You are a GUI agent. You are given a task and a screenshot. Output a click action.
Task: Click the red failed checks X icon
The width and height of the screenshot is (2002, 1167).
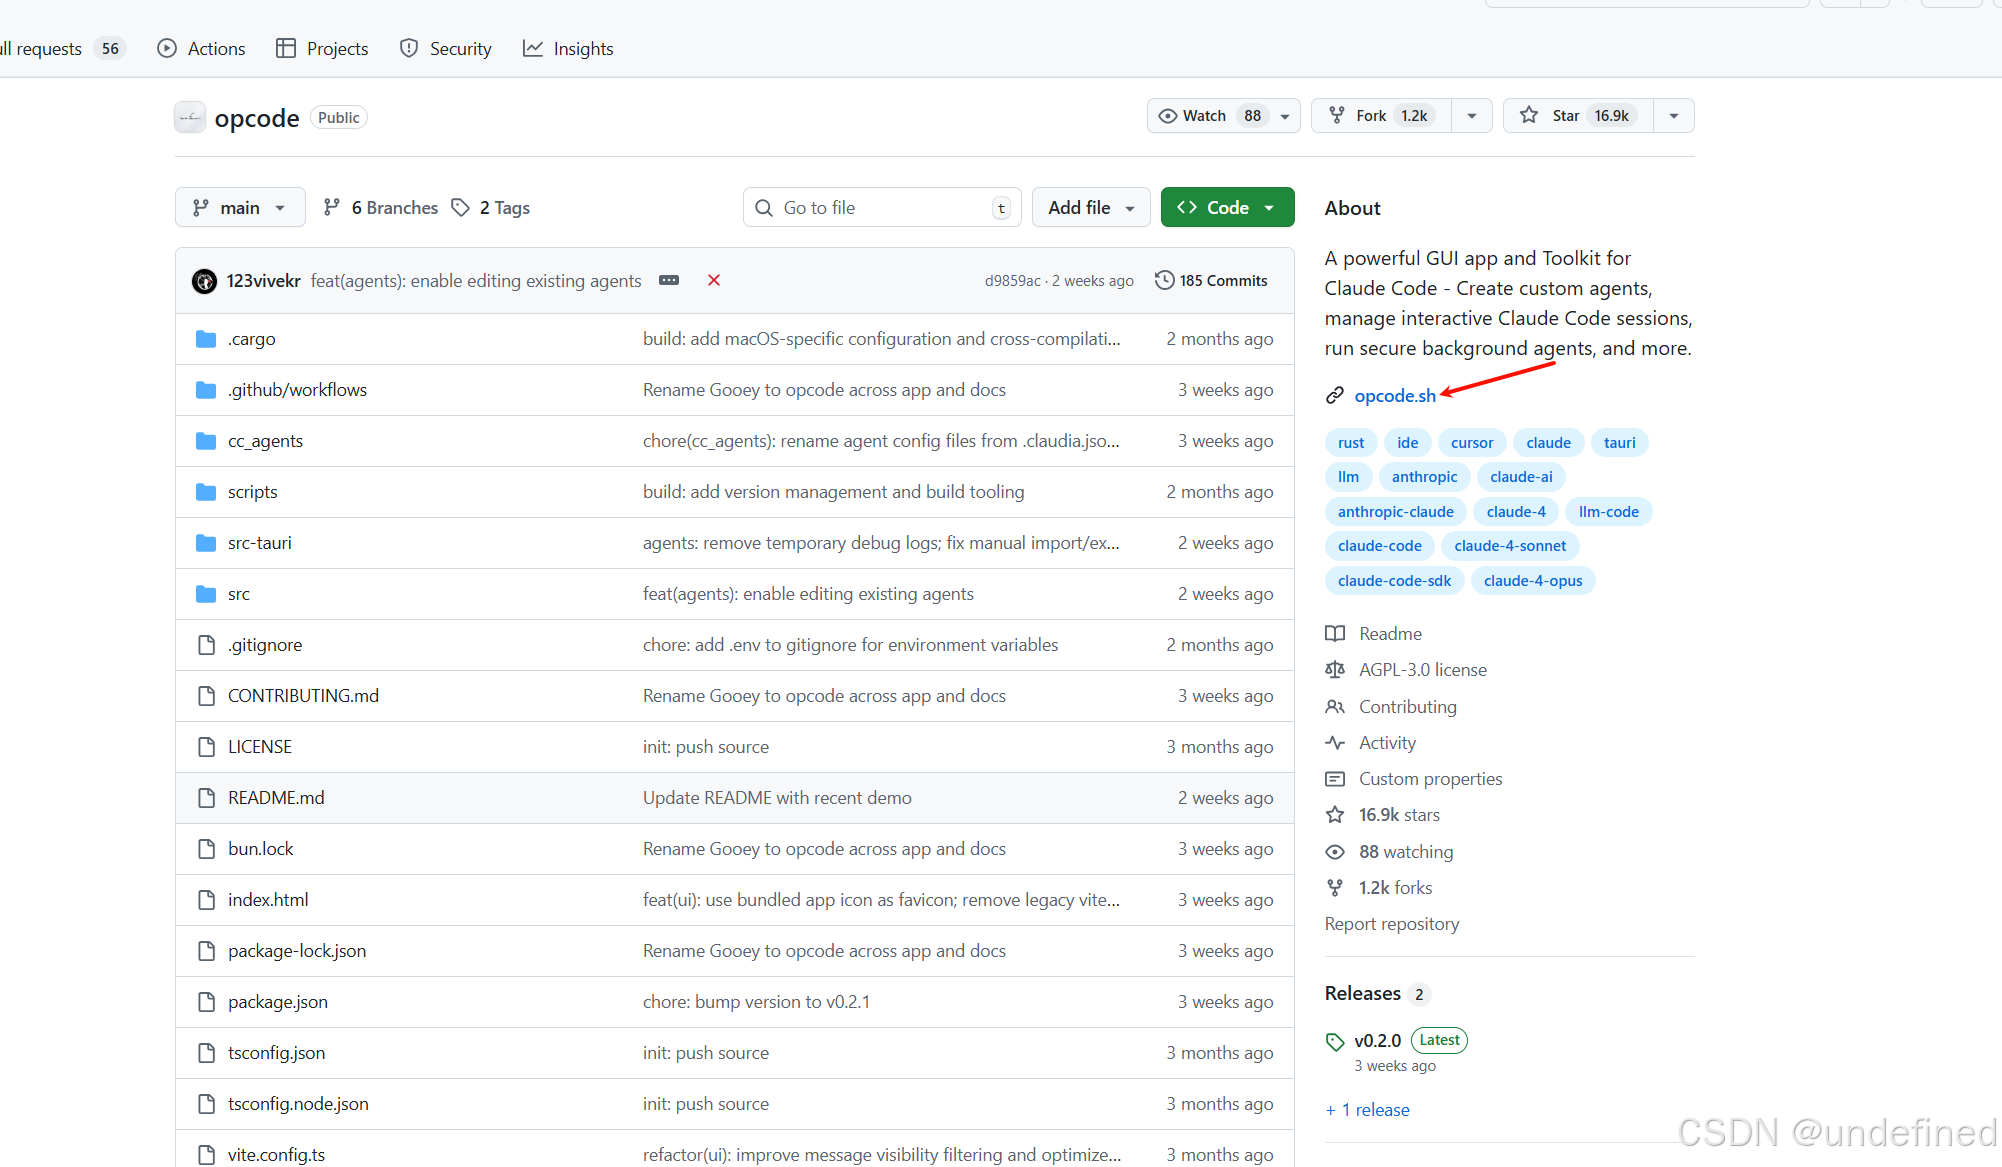coord(714,280)
